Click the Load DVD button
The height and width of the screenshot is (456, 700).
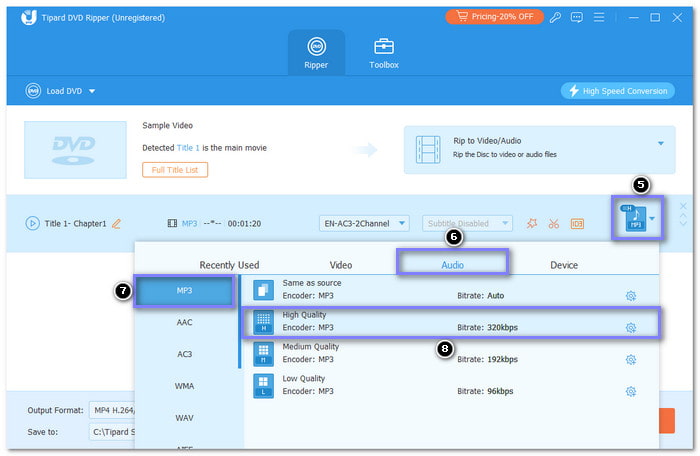64,91
